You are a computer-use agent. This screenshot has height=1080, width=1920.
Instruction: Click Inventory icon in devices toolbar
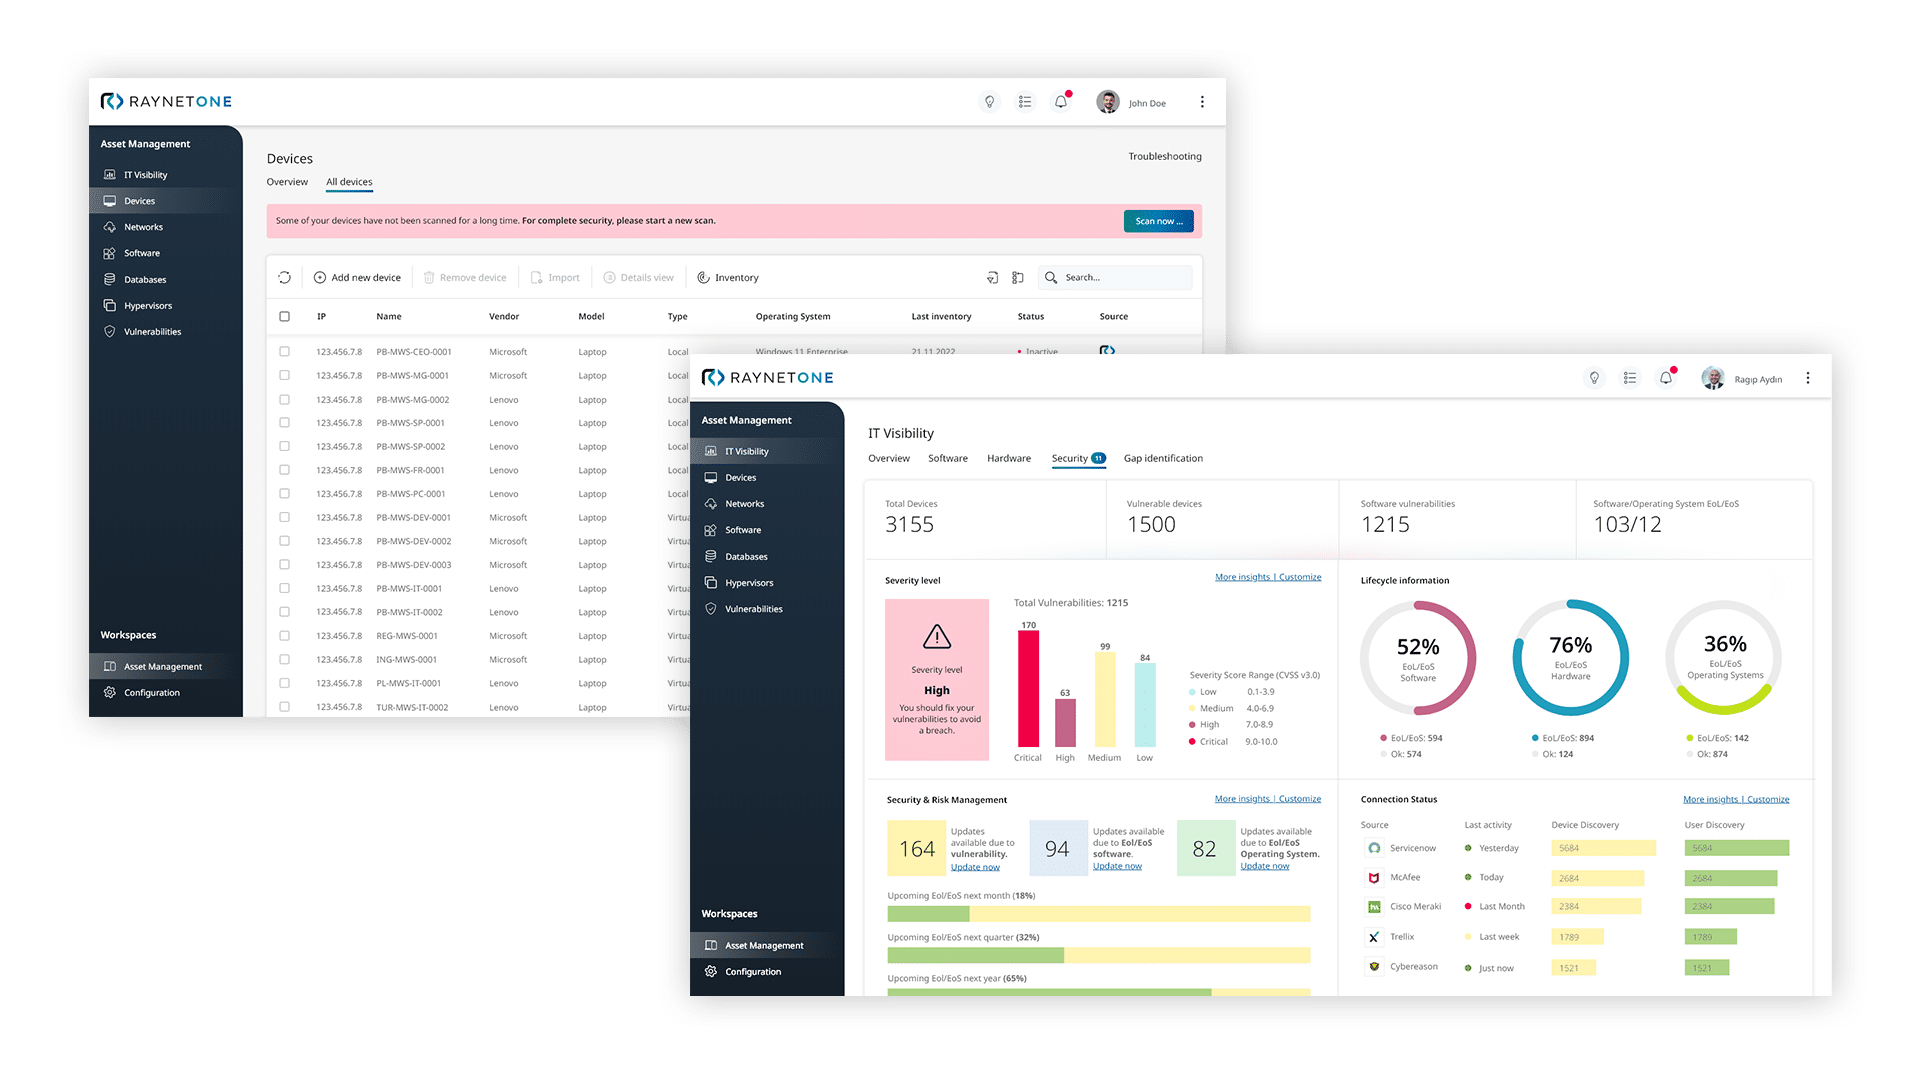[704, 278]
